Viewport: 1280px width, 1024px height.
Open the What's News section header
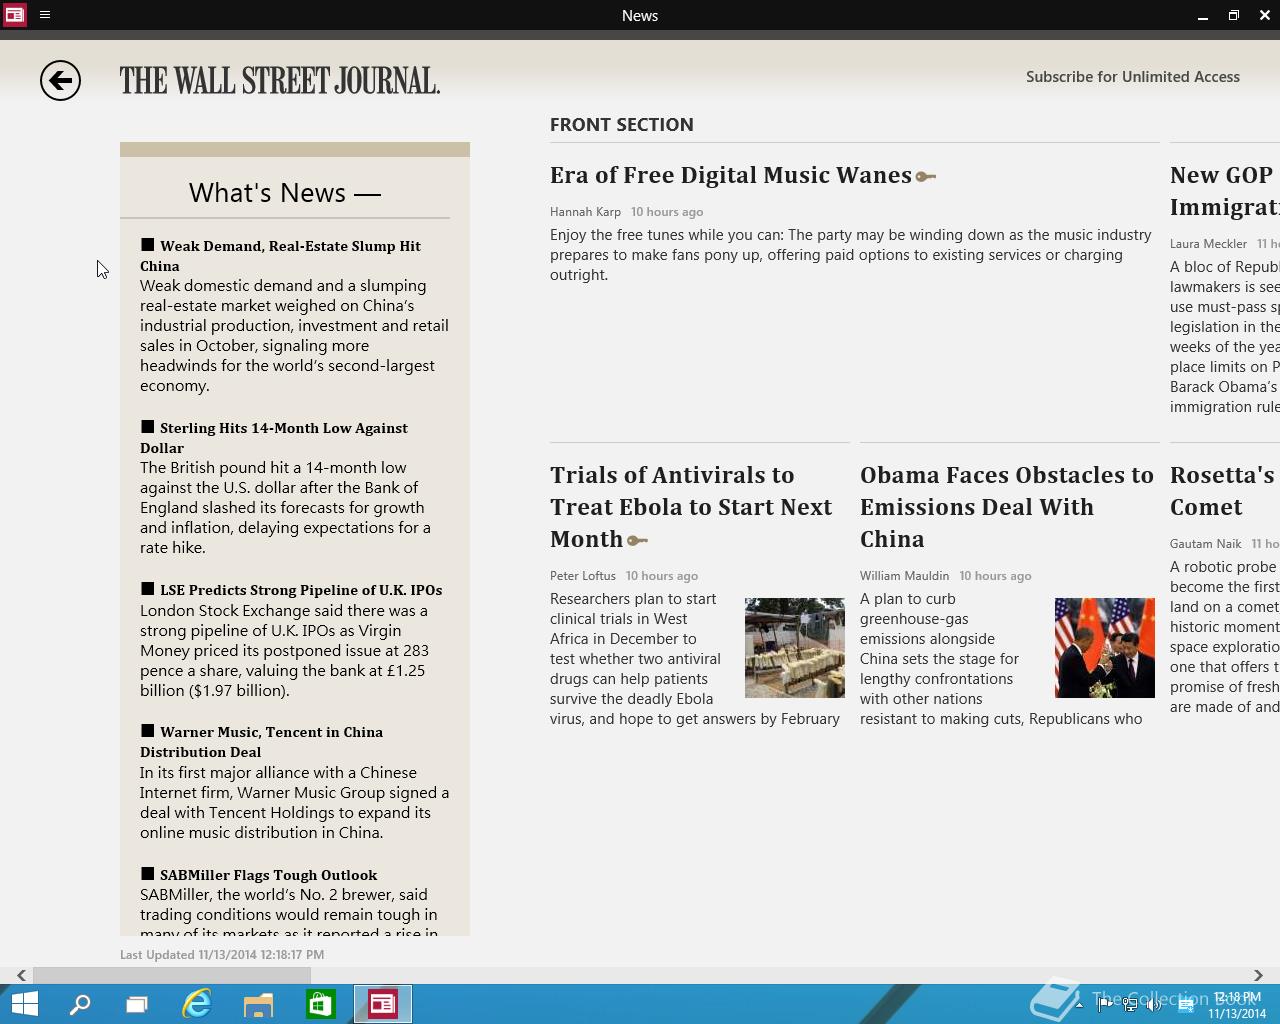click(x=285, y=193)
